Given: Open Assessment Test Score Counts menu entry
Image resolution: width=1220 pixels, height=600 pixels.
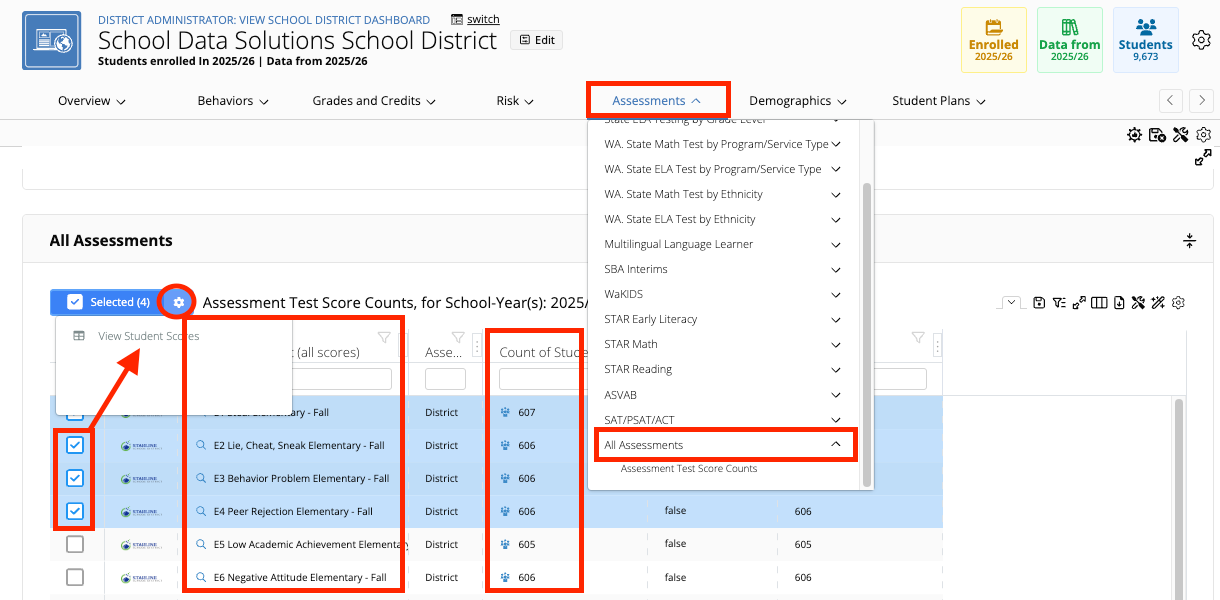Looking at the screenshot, I should click(x=689, y=468).
